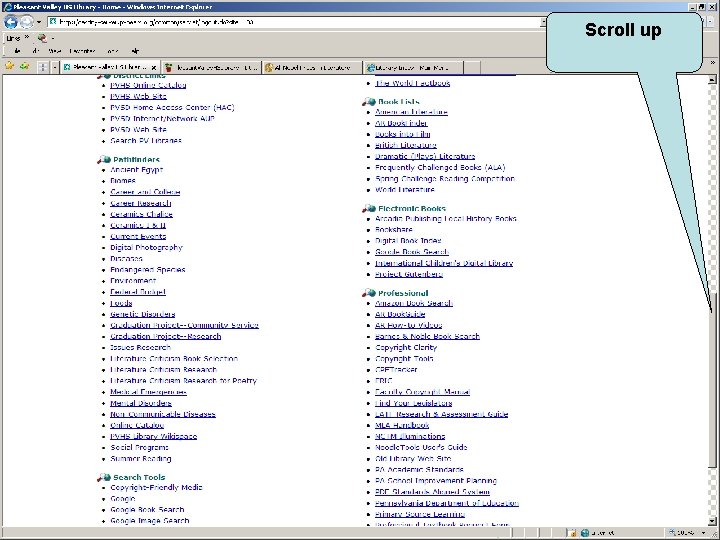Screen dimensions: 720x540
Task: Click the zoom level magnifier in status bar
Action: (x=672, y=533)
